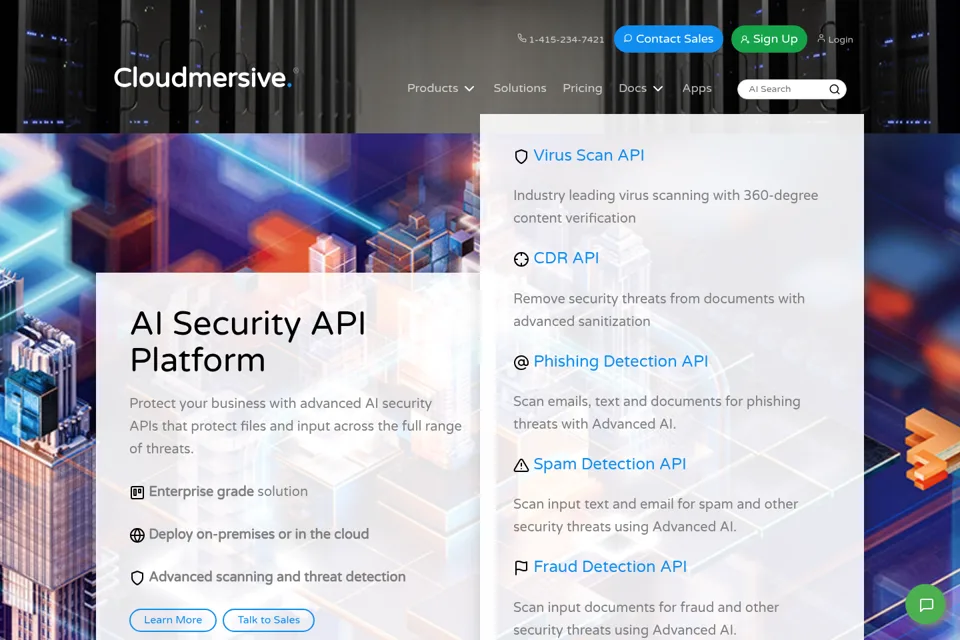Image resolution: width=960 pixels, height=640 pixels.
Task: Click the phone icon beside 1-415-234-7421
Action: 522,39
